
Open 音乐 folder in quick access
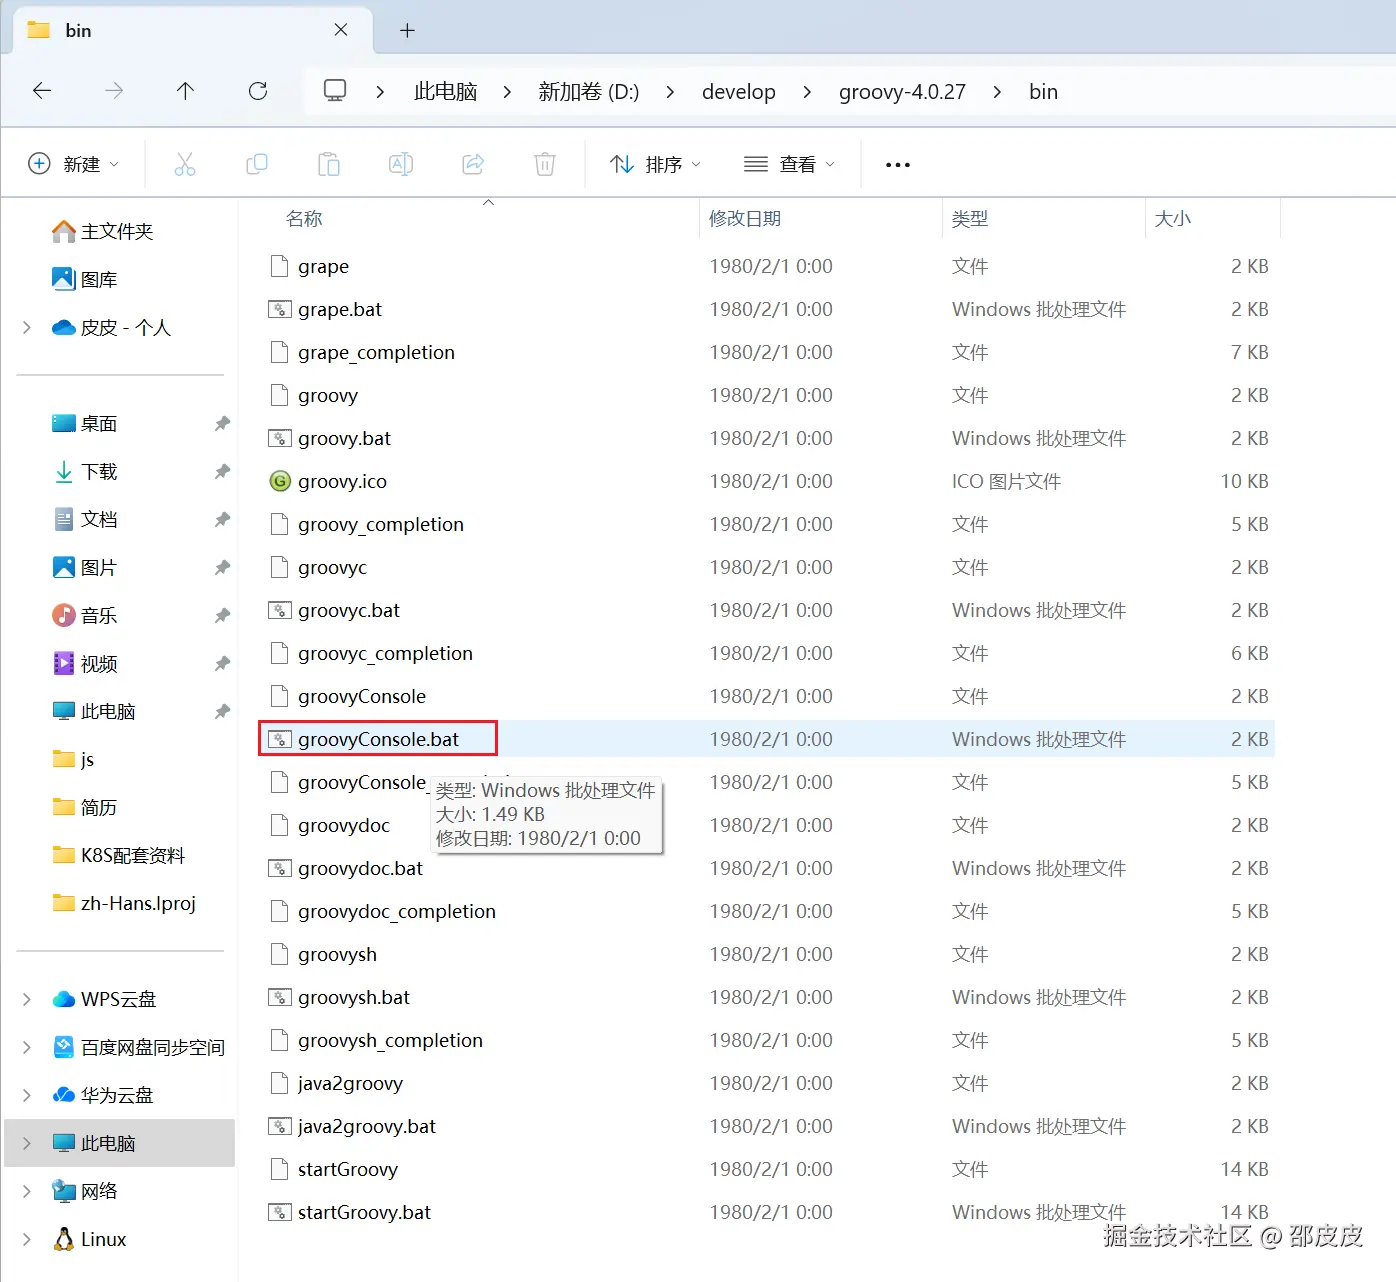pyautogui.click(x=85, y=615)
